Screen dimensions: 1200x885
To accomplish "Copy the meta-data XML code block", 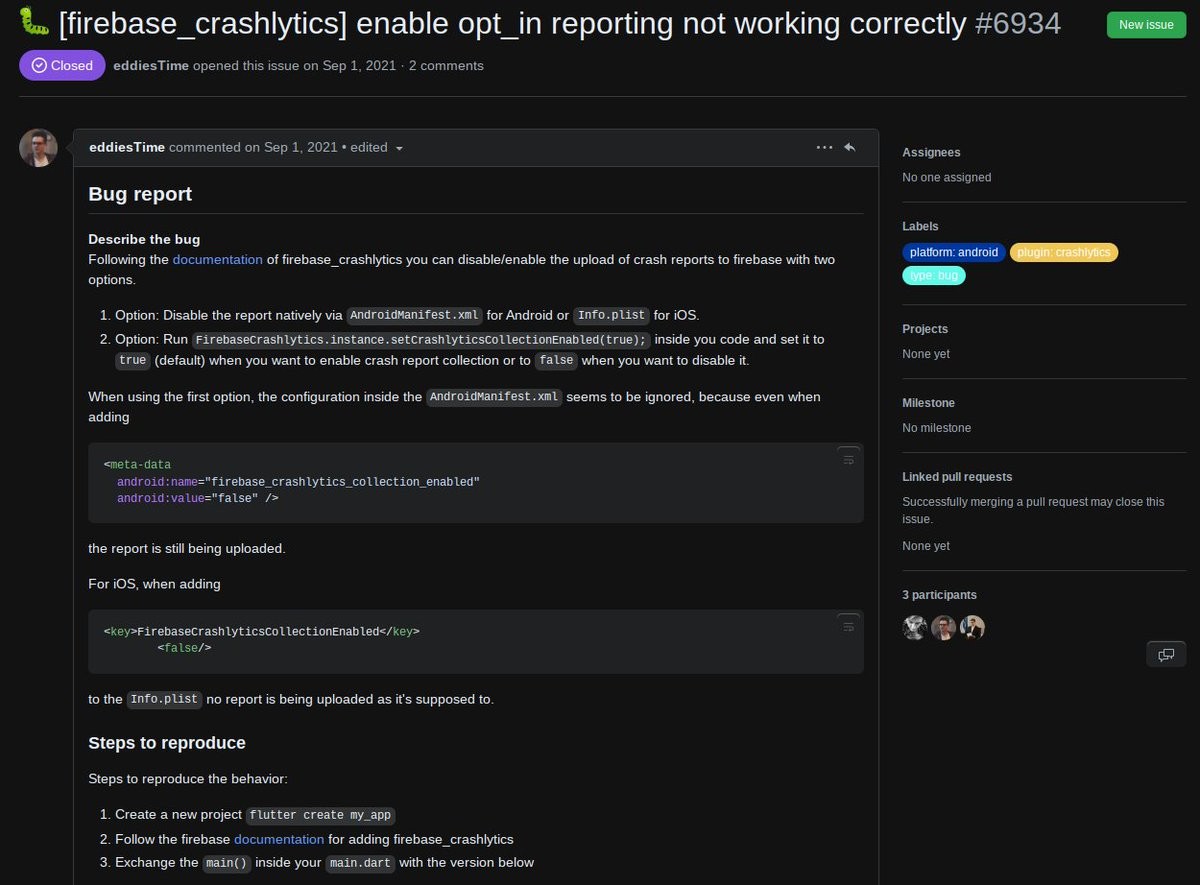I will [x=848, y=459].
